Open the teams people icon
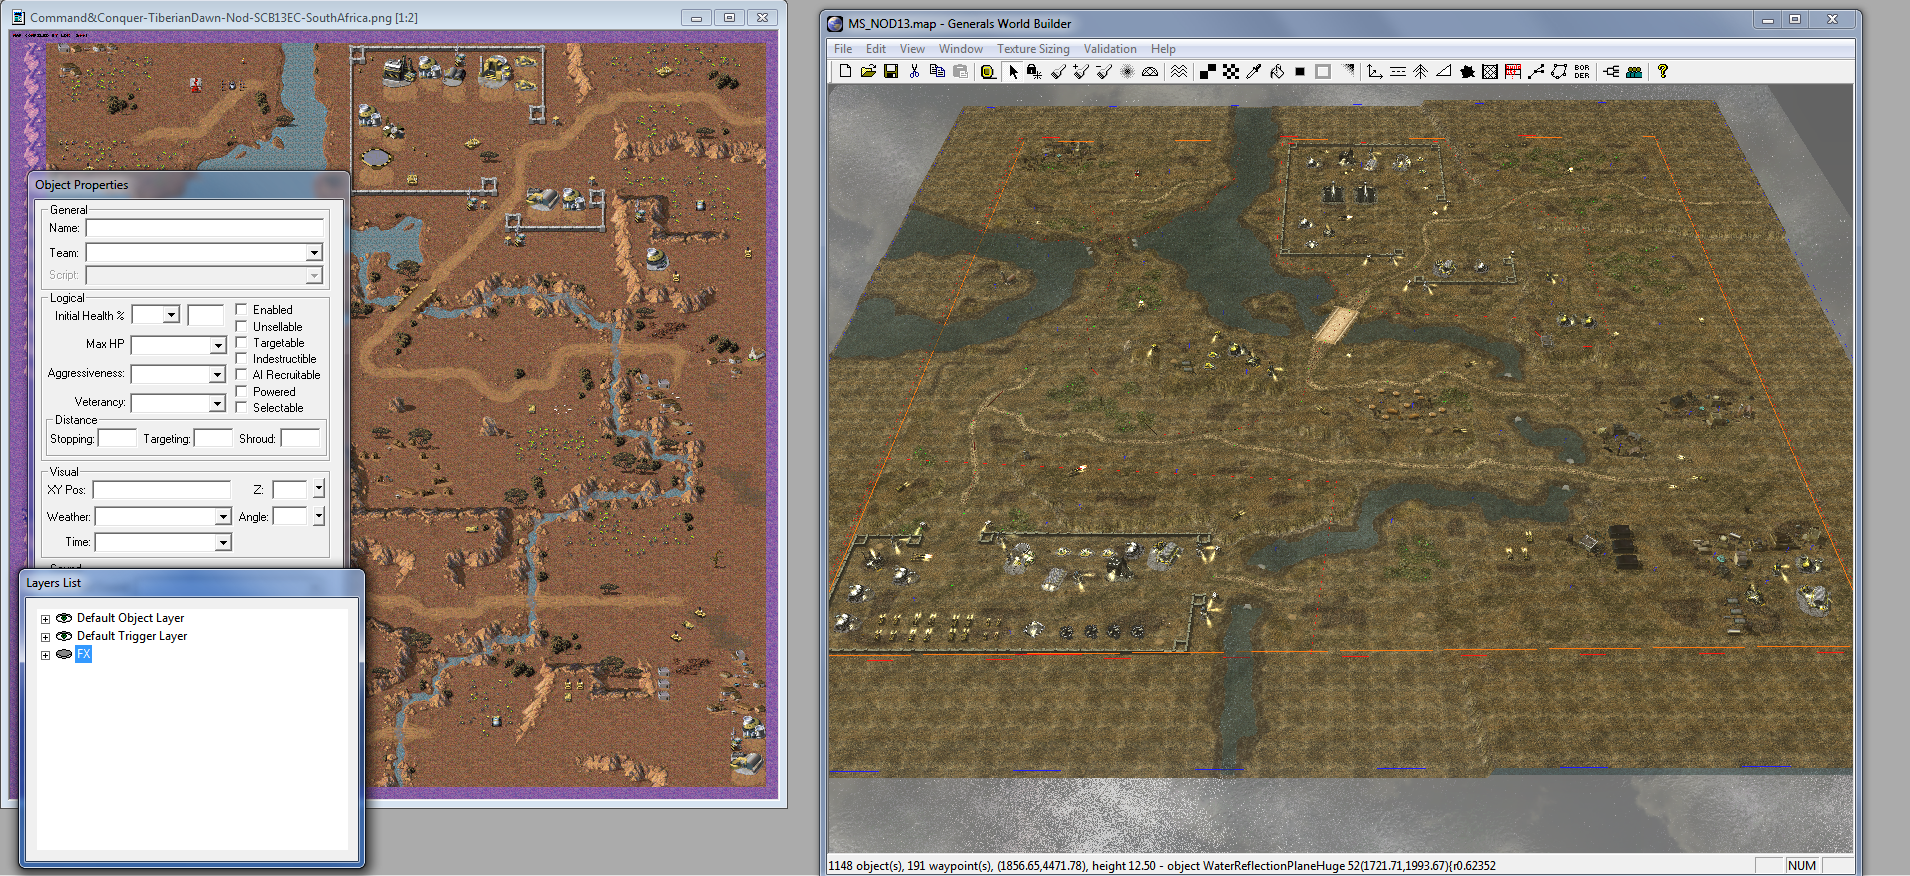The image size is (1910, 876). pyautogui.click(x=1634, y=71)
